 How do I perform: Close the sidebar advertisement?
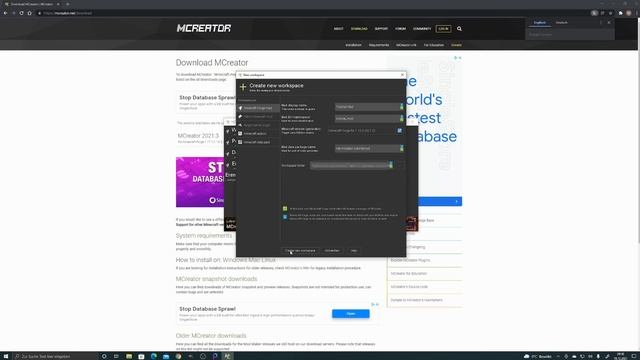coord(460,58)
